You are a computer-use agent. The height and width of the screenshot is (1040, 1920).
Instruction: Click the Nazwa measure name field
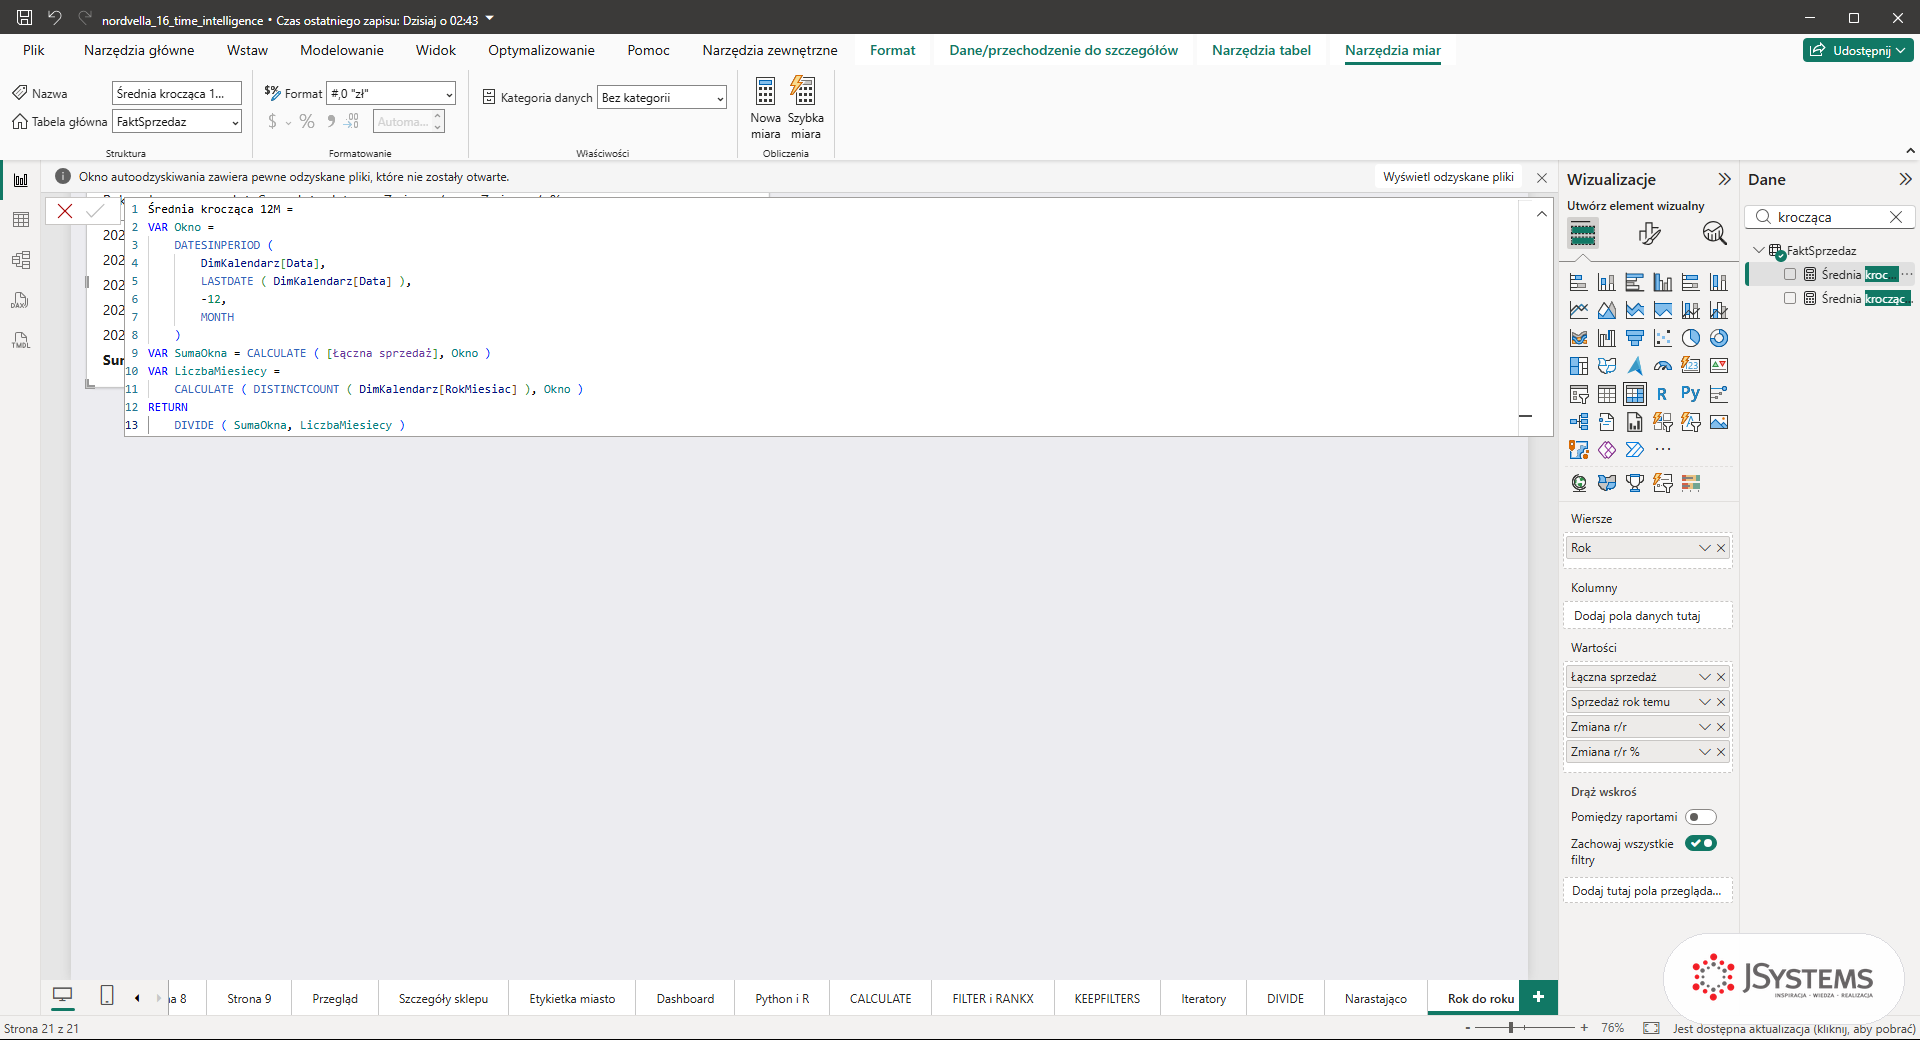(x=177, y=93)
